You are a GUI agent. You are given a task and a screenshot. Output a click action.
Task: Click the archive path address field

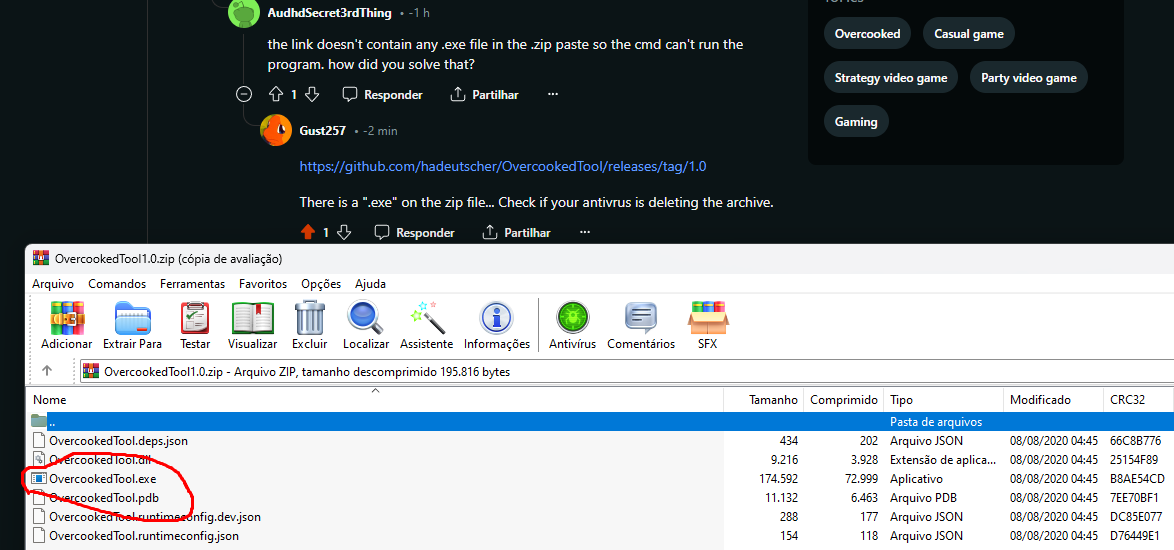coord(627,370)
